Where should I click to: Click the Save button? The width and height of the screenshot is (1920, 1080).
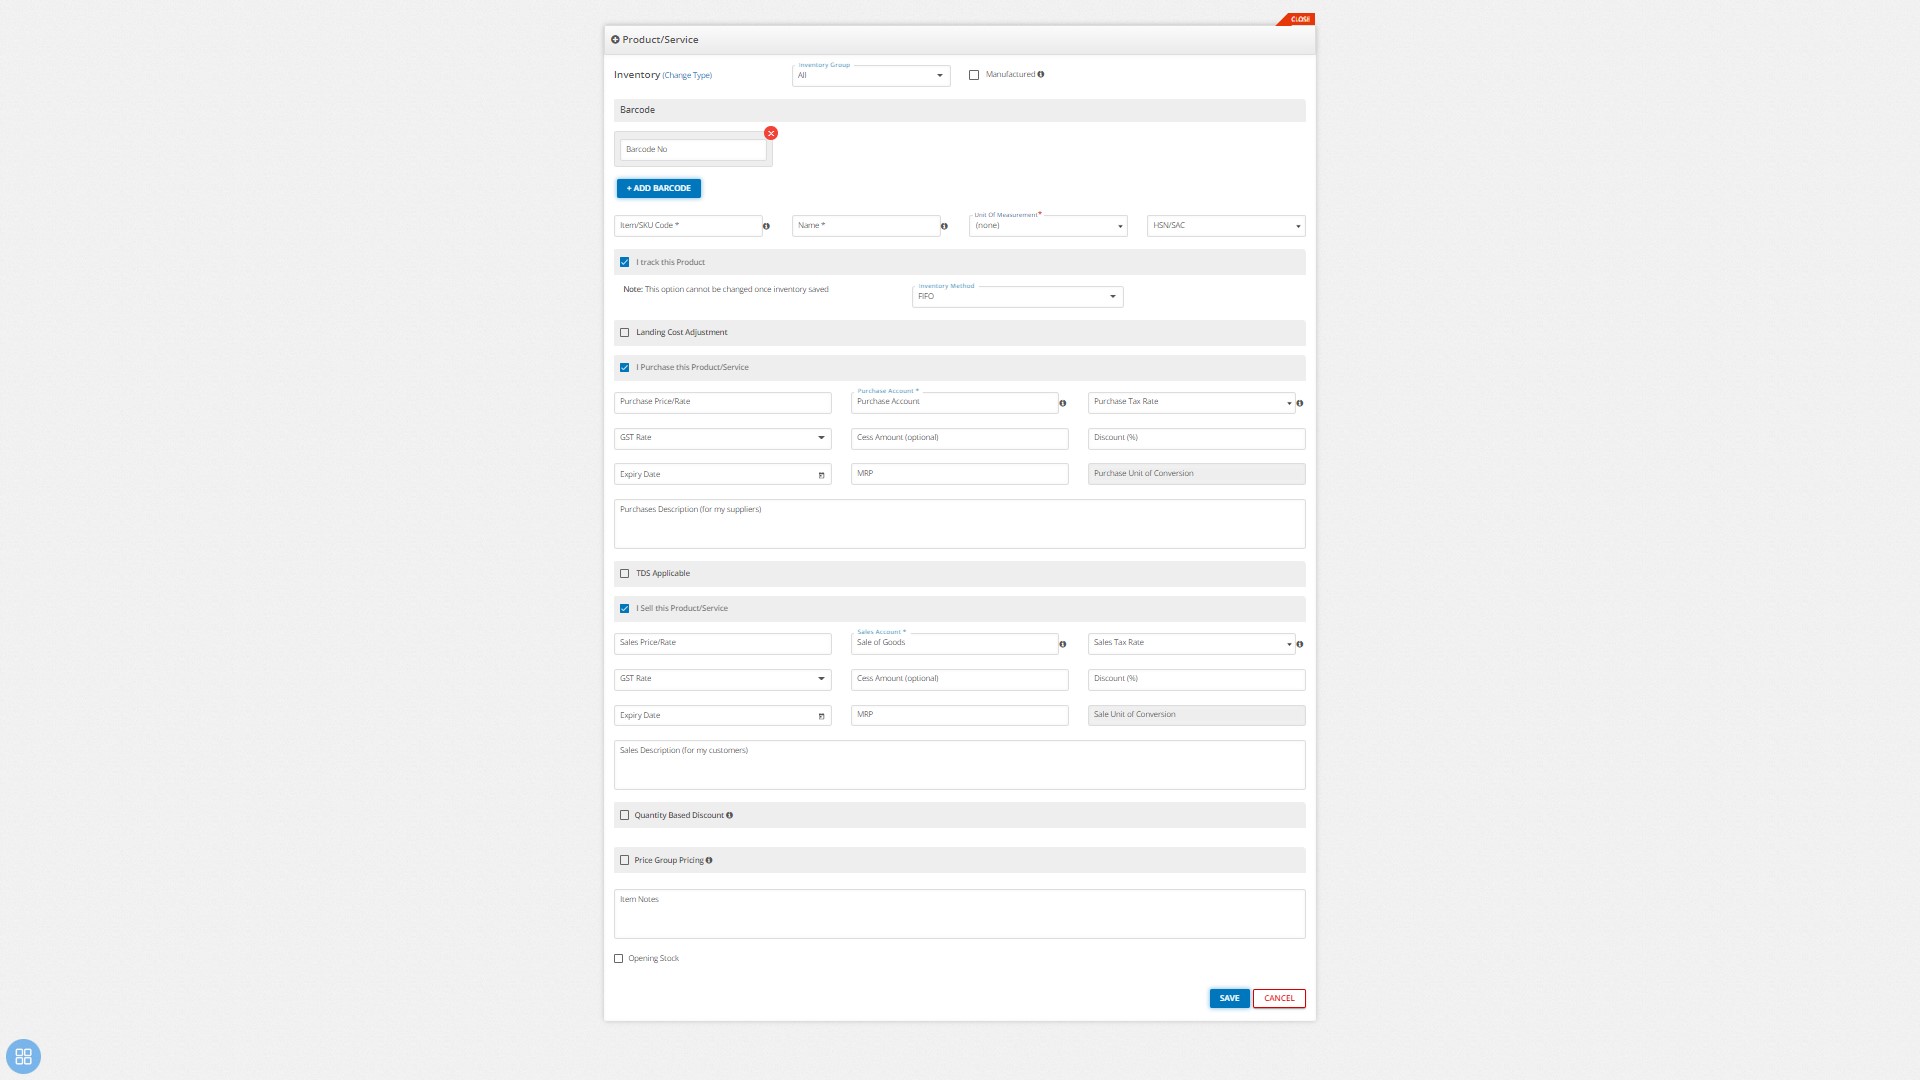tap(1229, 999)
